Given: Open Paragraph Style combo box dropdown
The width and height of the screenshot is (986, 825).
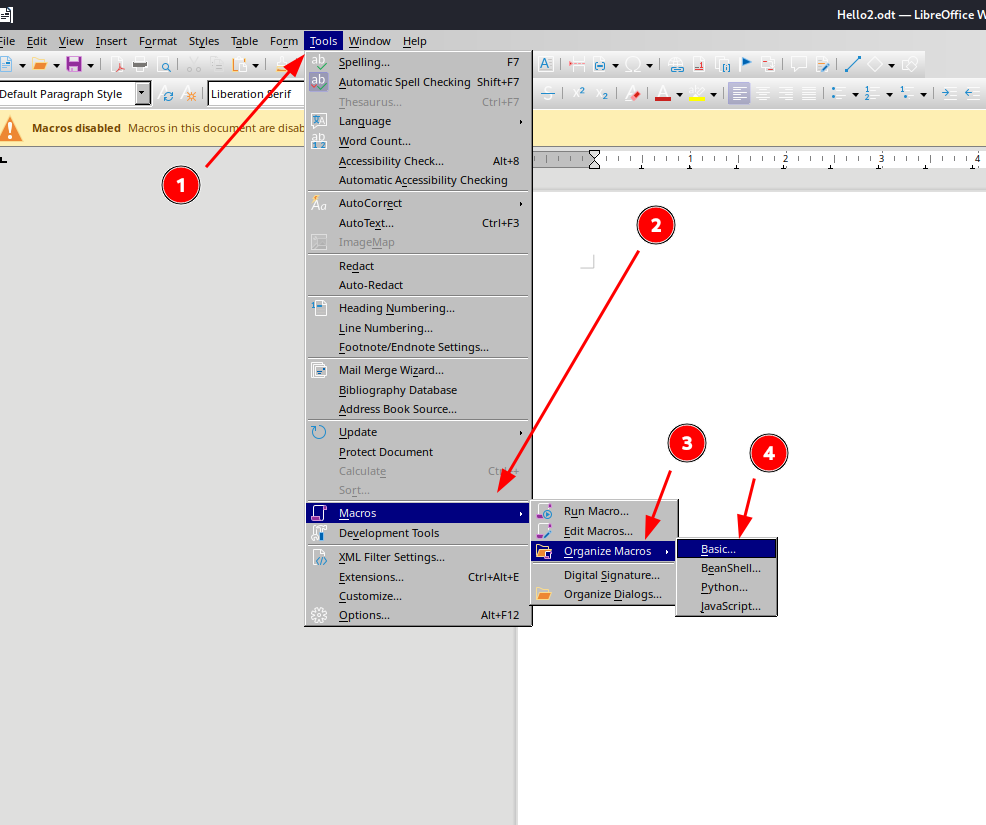Looking at the screenshot, I should [x=143, y=94].
